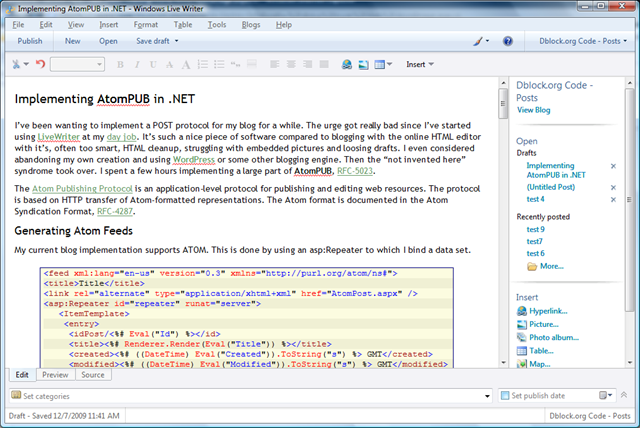The height and width of the screenshot is (428, 640).
Task: Open the Table menu
Action: (x=183, y=25)
